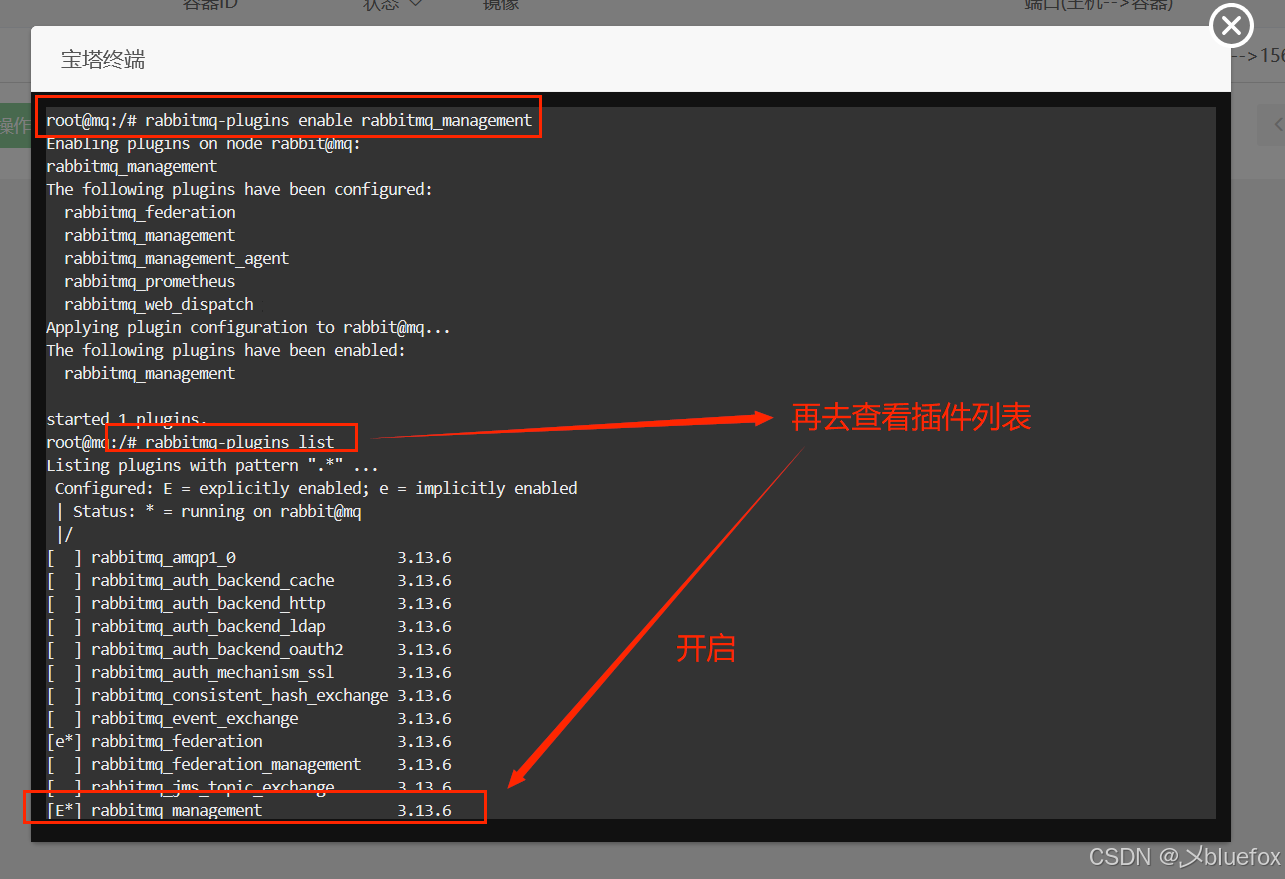The width and height of the screenshot is (1285, 879).
Task: Click rabbitmq_prometheus in the configured list
Action: tap(150, 282)
